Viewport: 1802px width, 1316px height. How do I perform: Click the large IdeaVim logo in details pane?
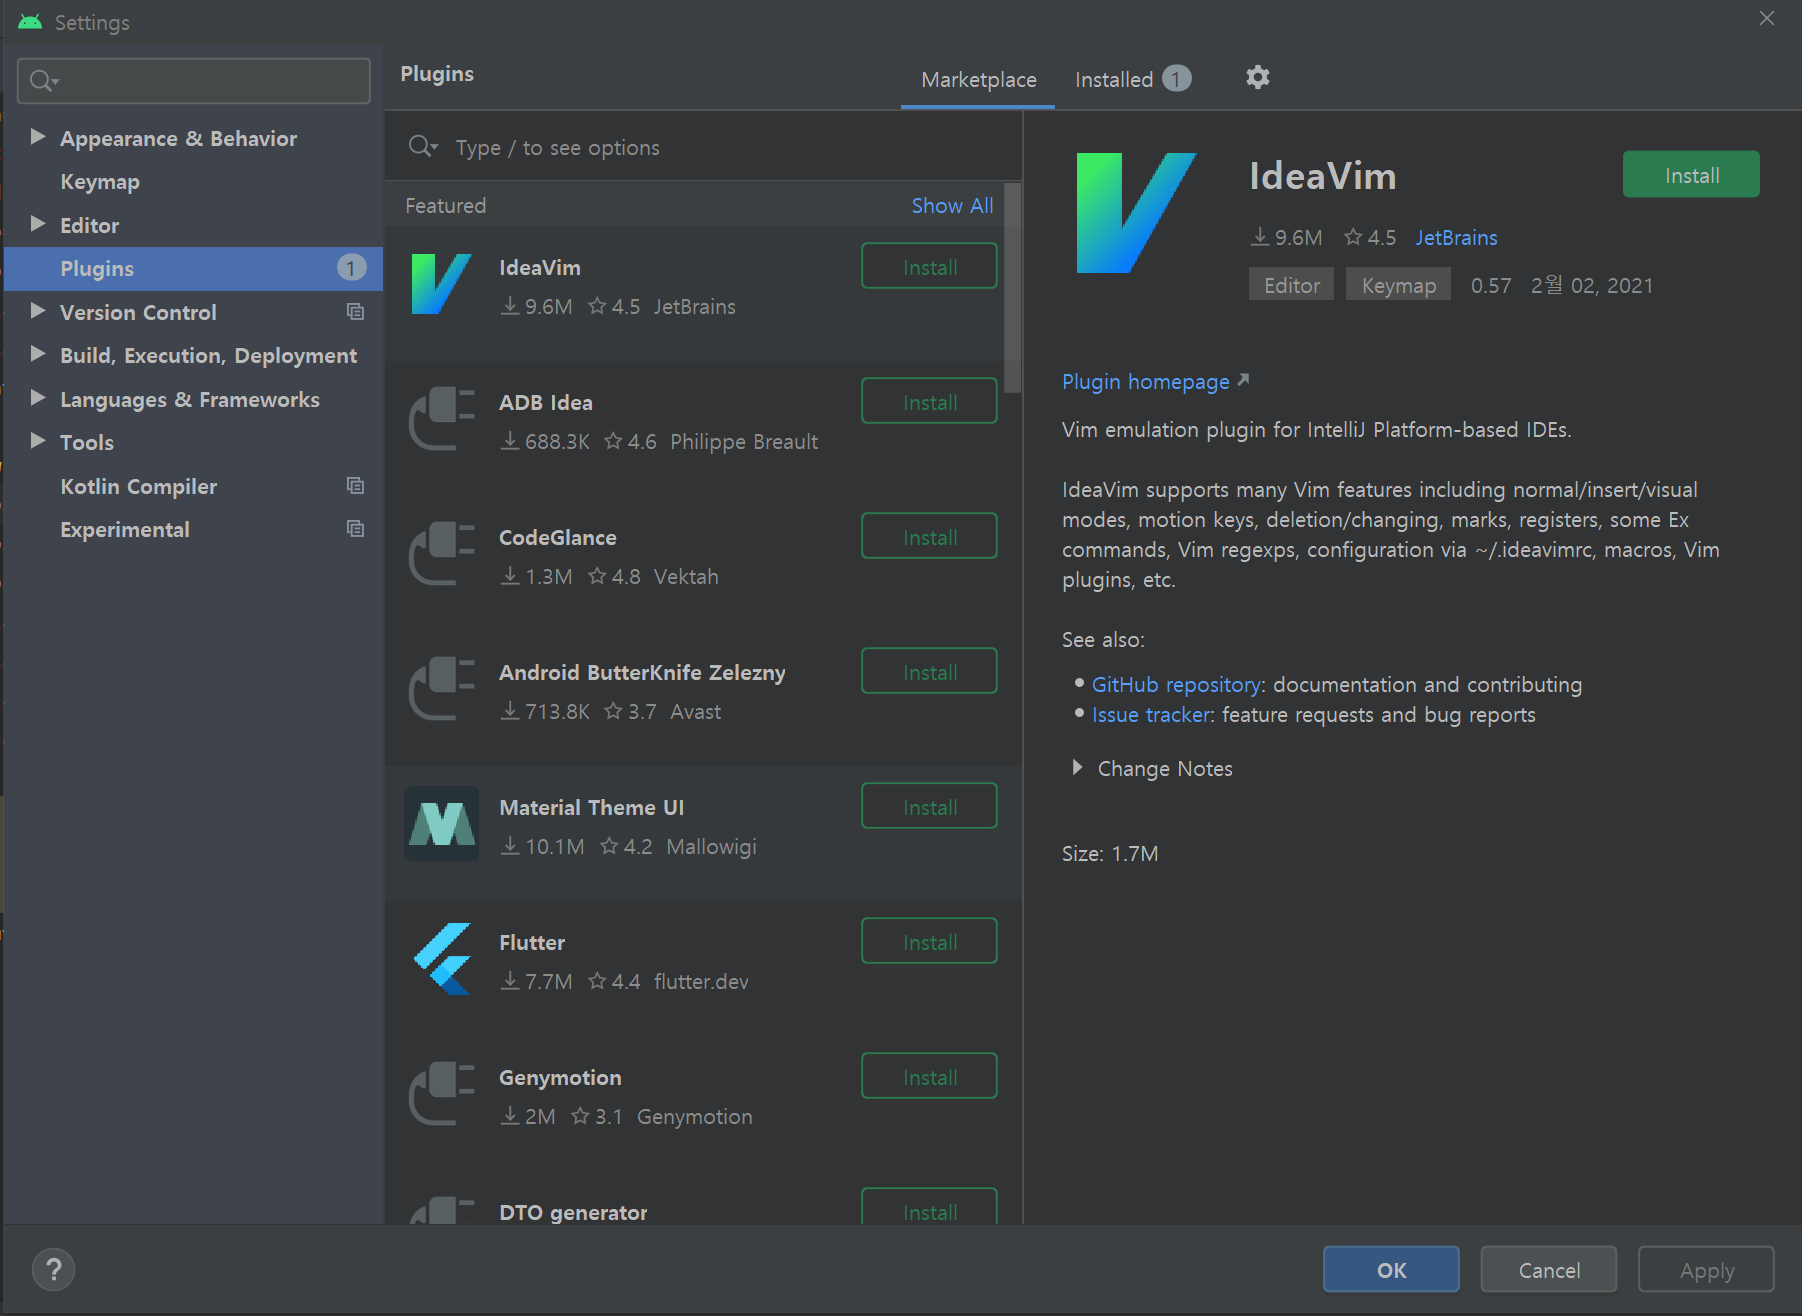[x=1135, y=213]
